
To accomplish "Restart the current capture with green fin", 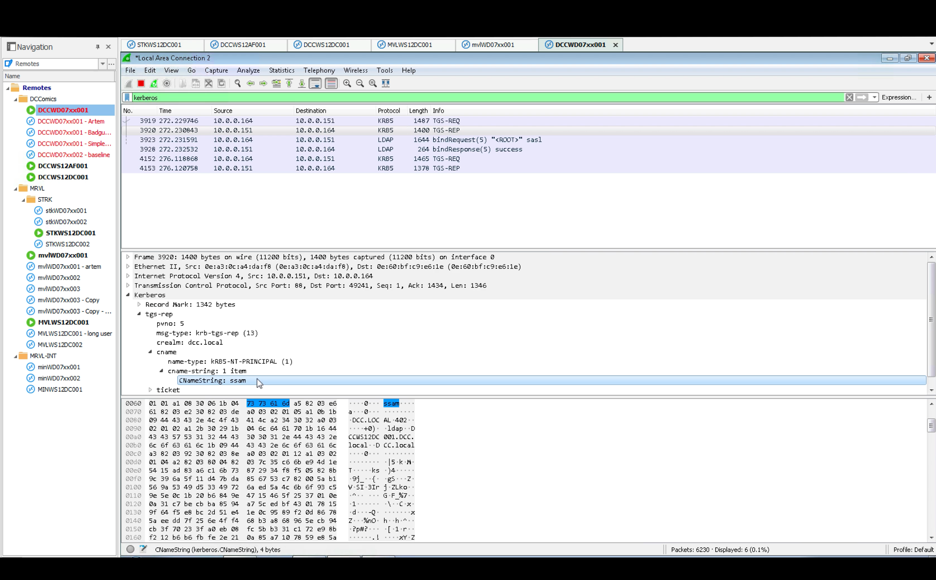I will click(154, 84).
